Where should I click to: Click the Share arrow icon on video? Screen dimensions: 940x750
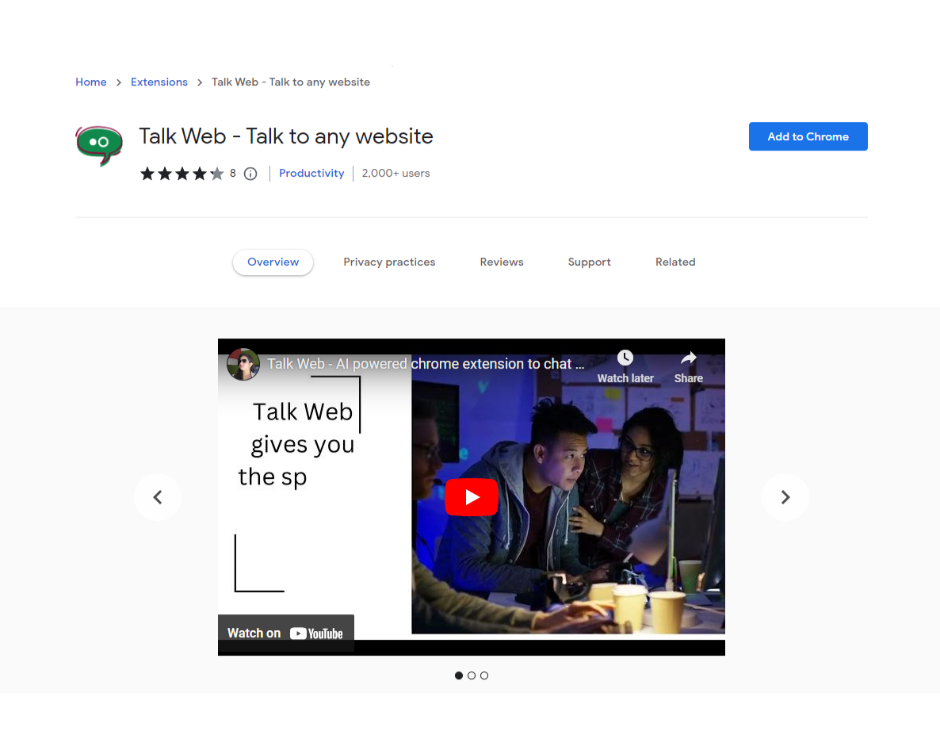[x=688, y=358]
